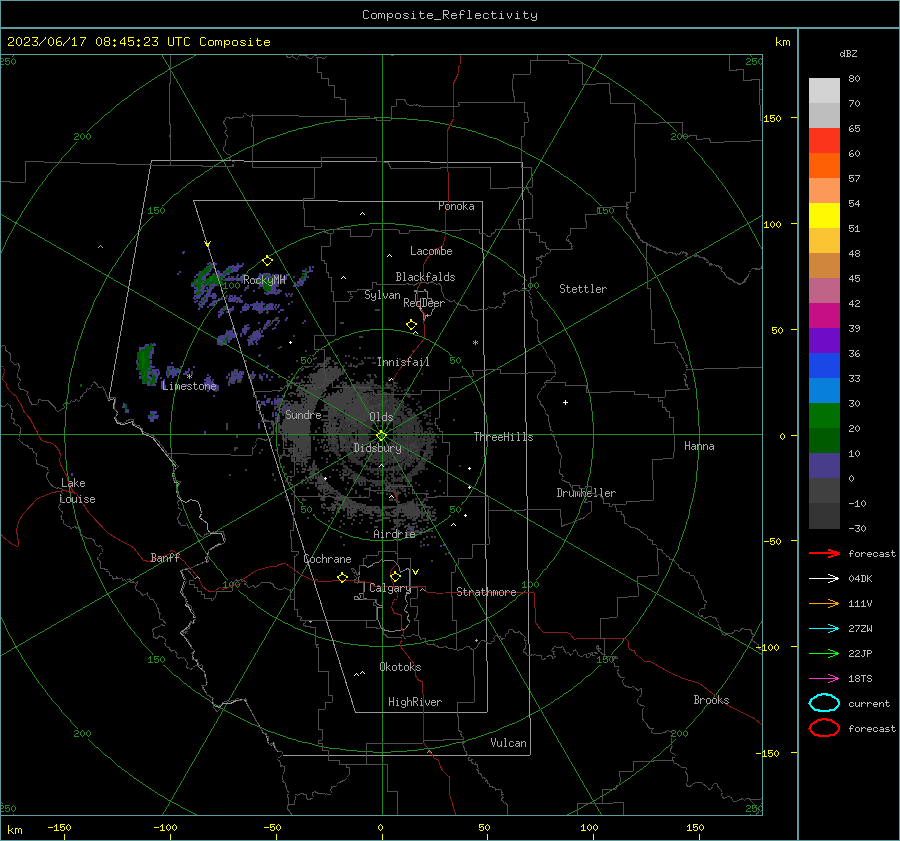
Task: Click the red forecast ellipse in legend
Action: click(824, 728)
